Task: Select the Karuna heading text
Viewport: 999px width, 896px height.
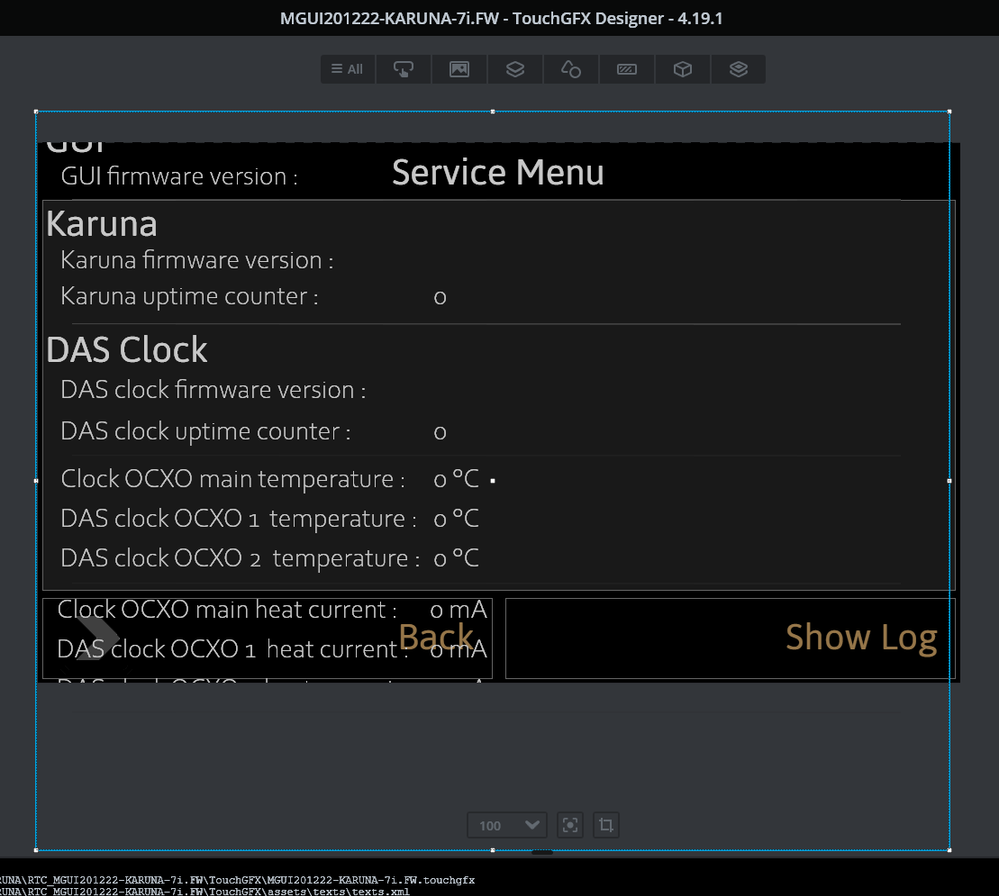Action: (101, 224)
